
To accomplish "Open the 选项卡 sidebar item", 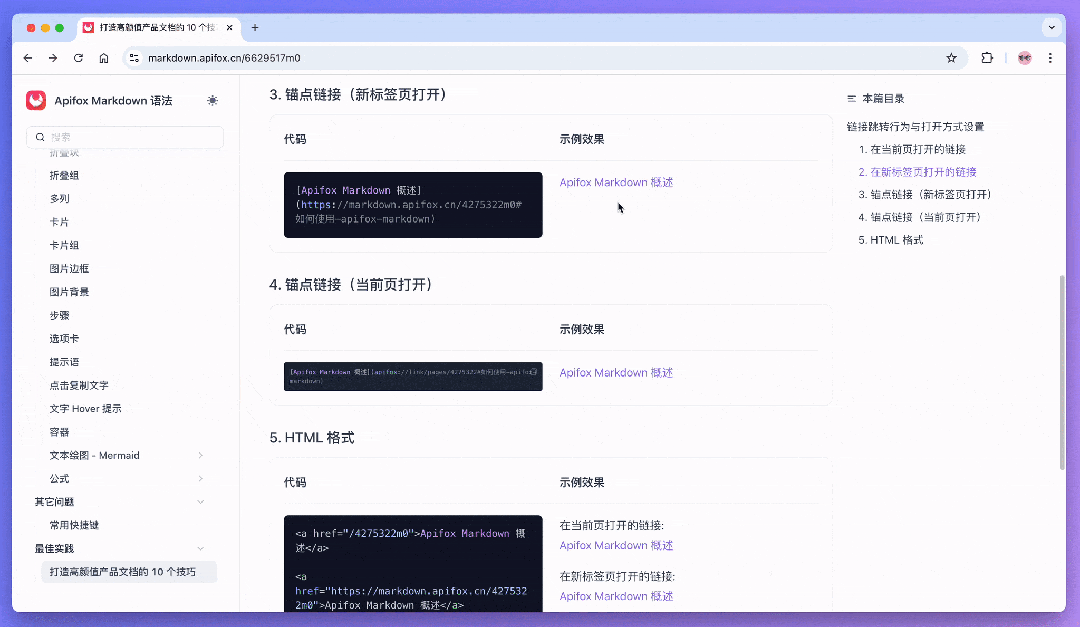I will click(64, 339).
